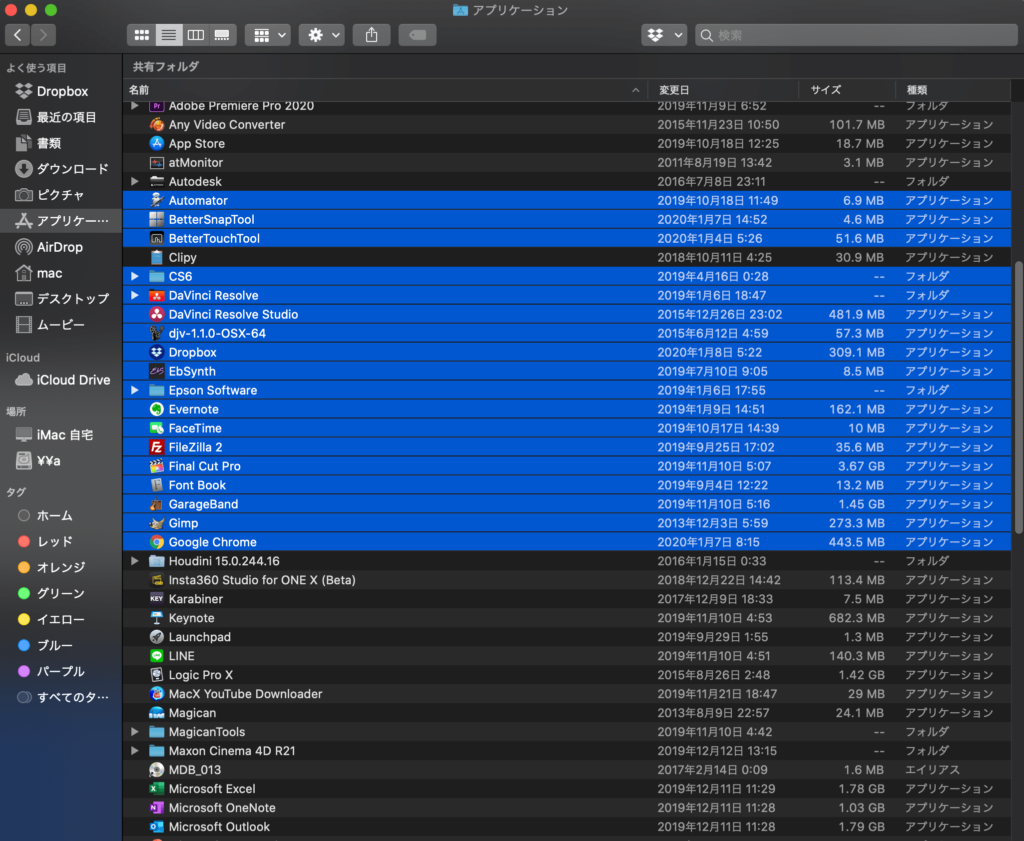Image resolution: width=1024 pixels, height=841 pixels.
Task: Click the 検索 search field
Action: [x=856, y=35]
